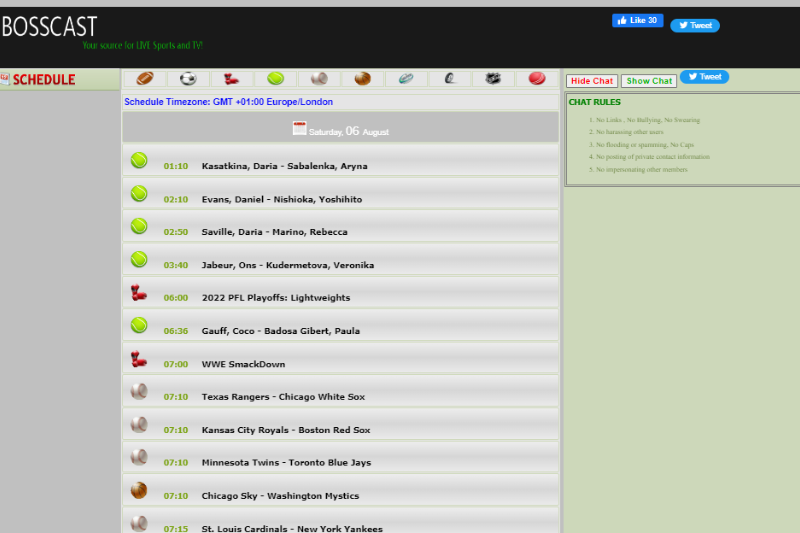
Task: Pick the basketball sport filter icon
Action: pyautogui.click(x=363, y=79)
